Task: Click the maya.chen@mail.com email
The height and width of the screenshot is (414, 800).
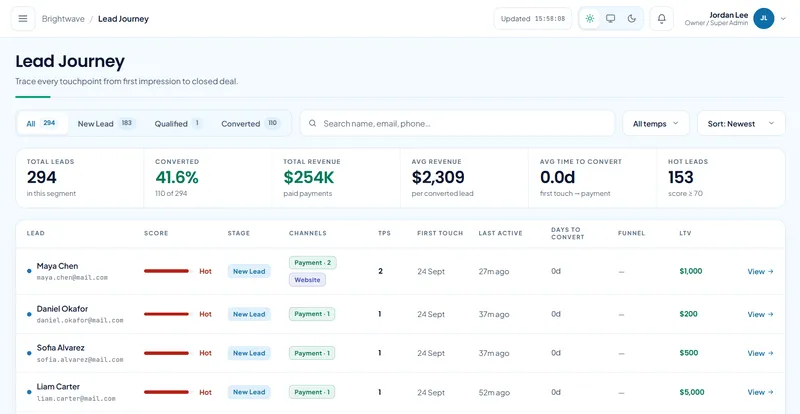Action: 72,278
